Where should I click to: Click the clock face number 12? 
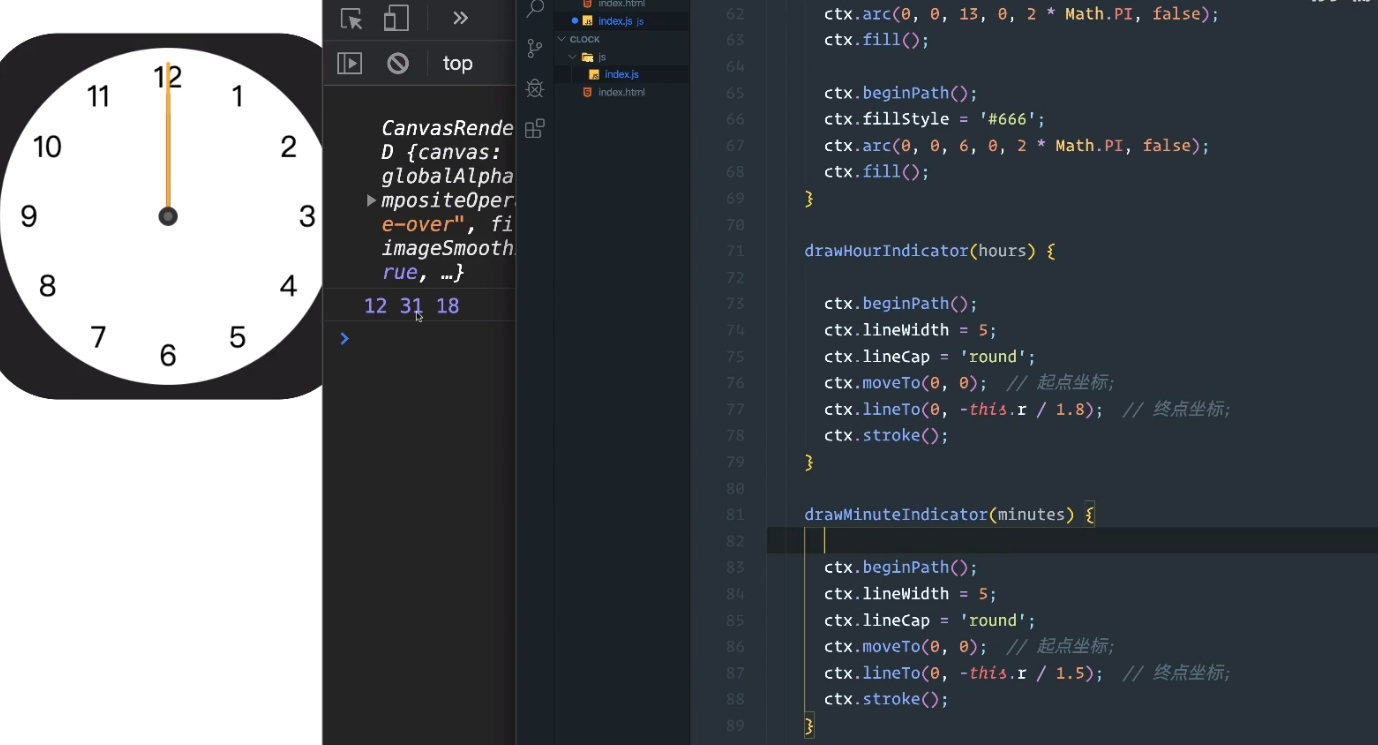pos(167,76)
